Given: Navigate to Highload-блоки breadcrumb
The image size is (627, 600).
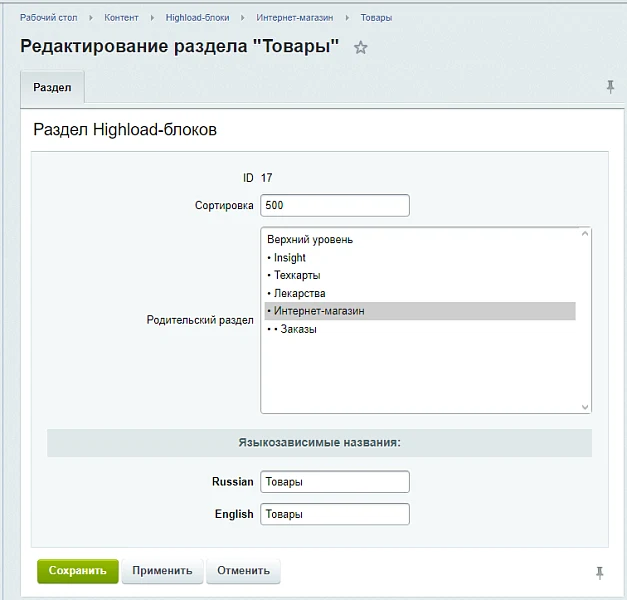Looking at the screenshot, I should [198, 18].
